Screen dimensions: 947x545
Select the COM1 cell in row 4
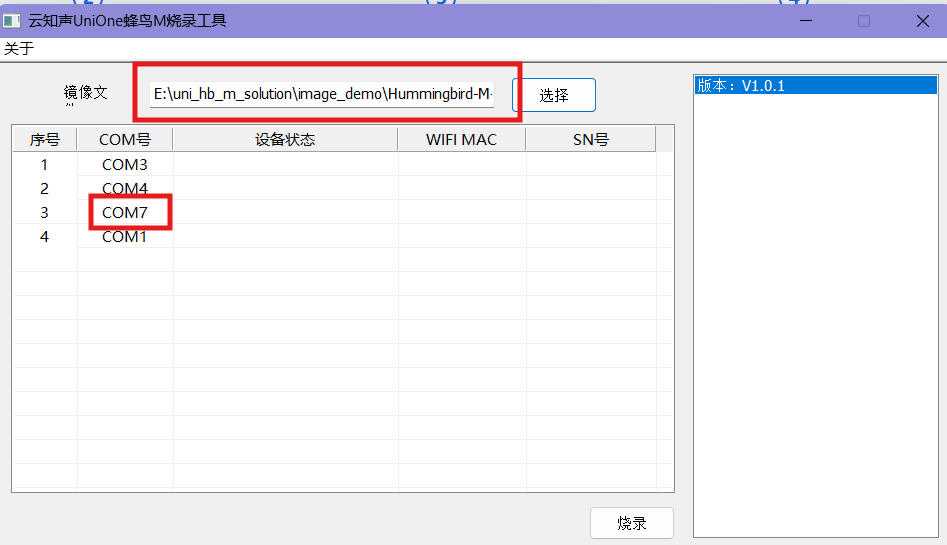click(125, 237)
